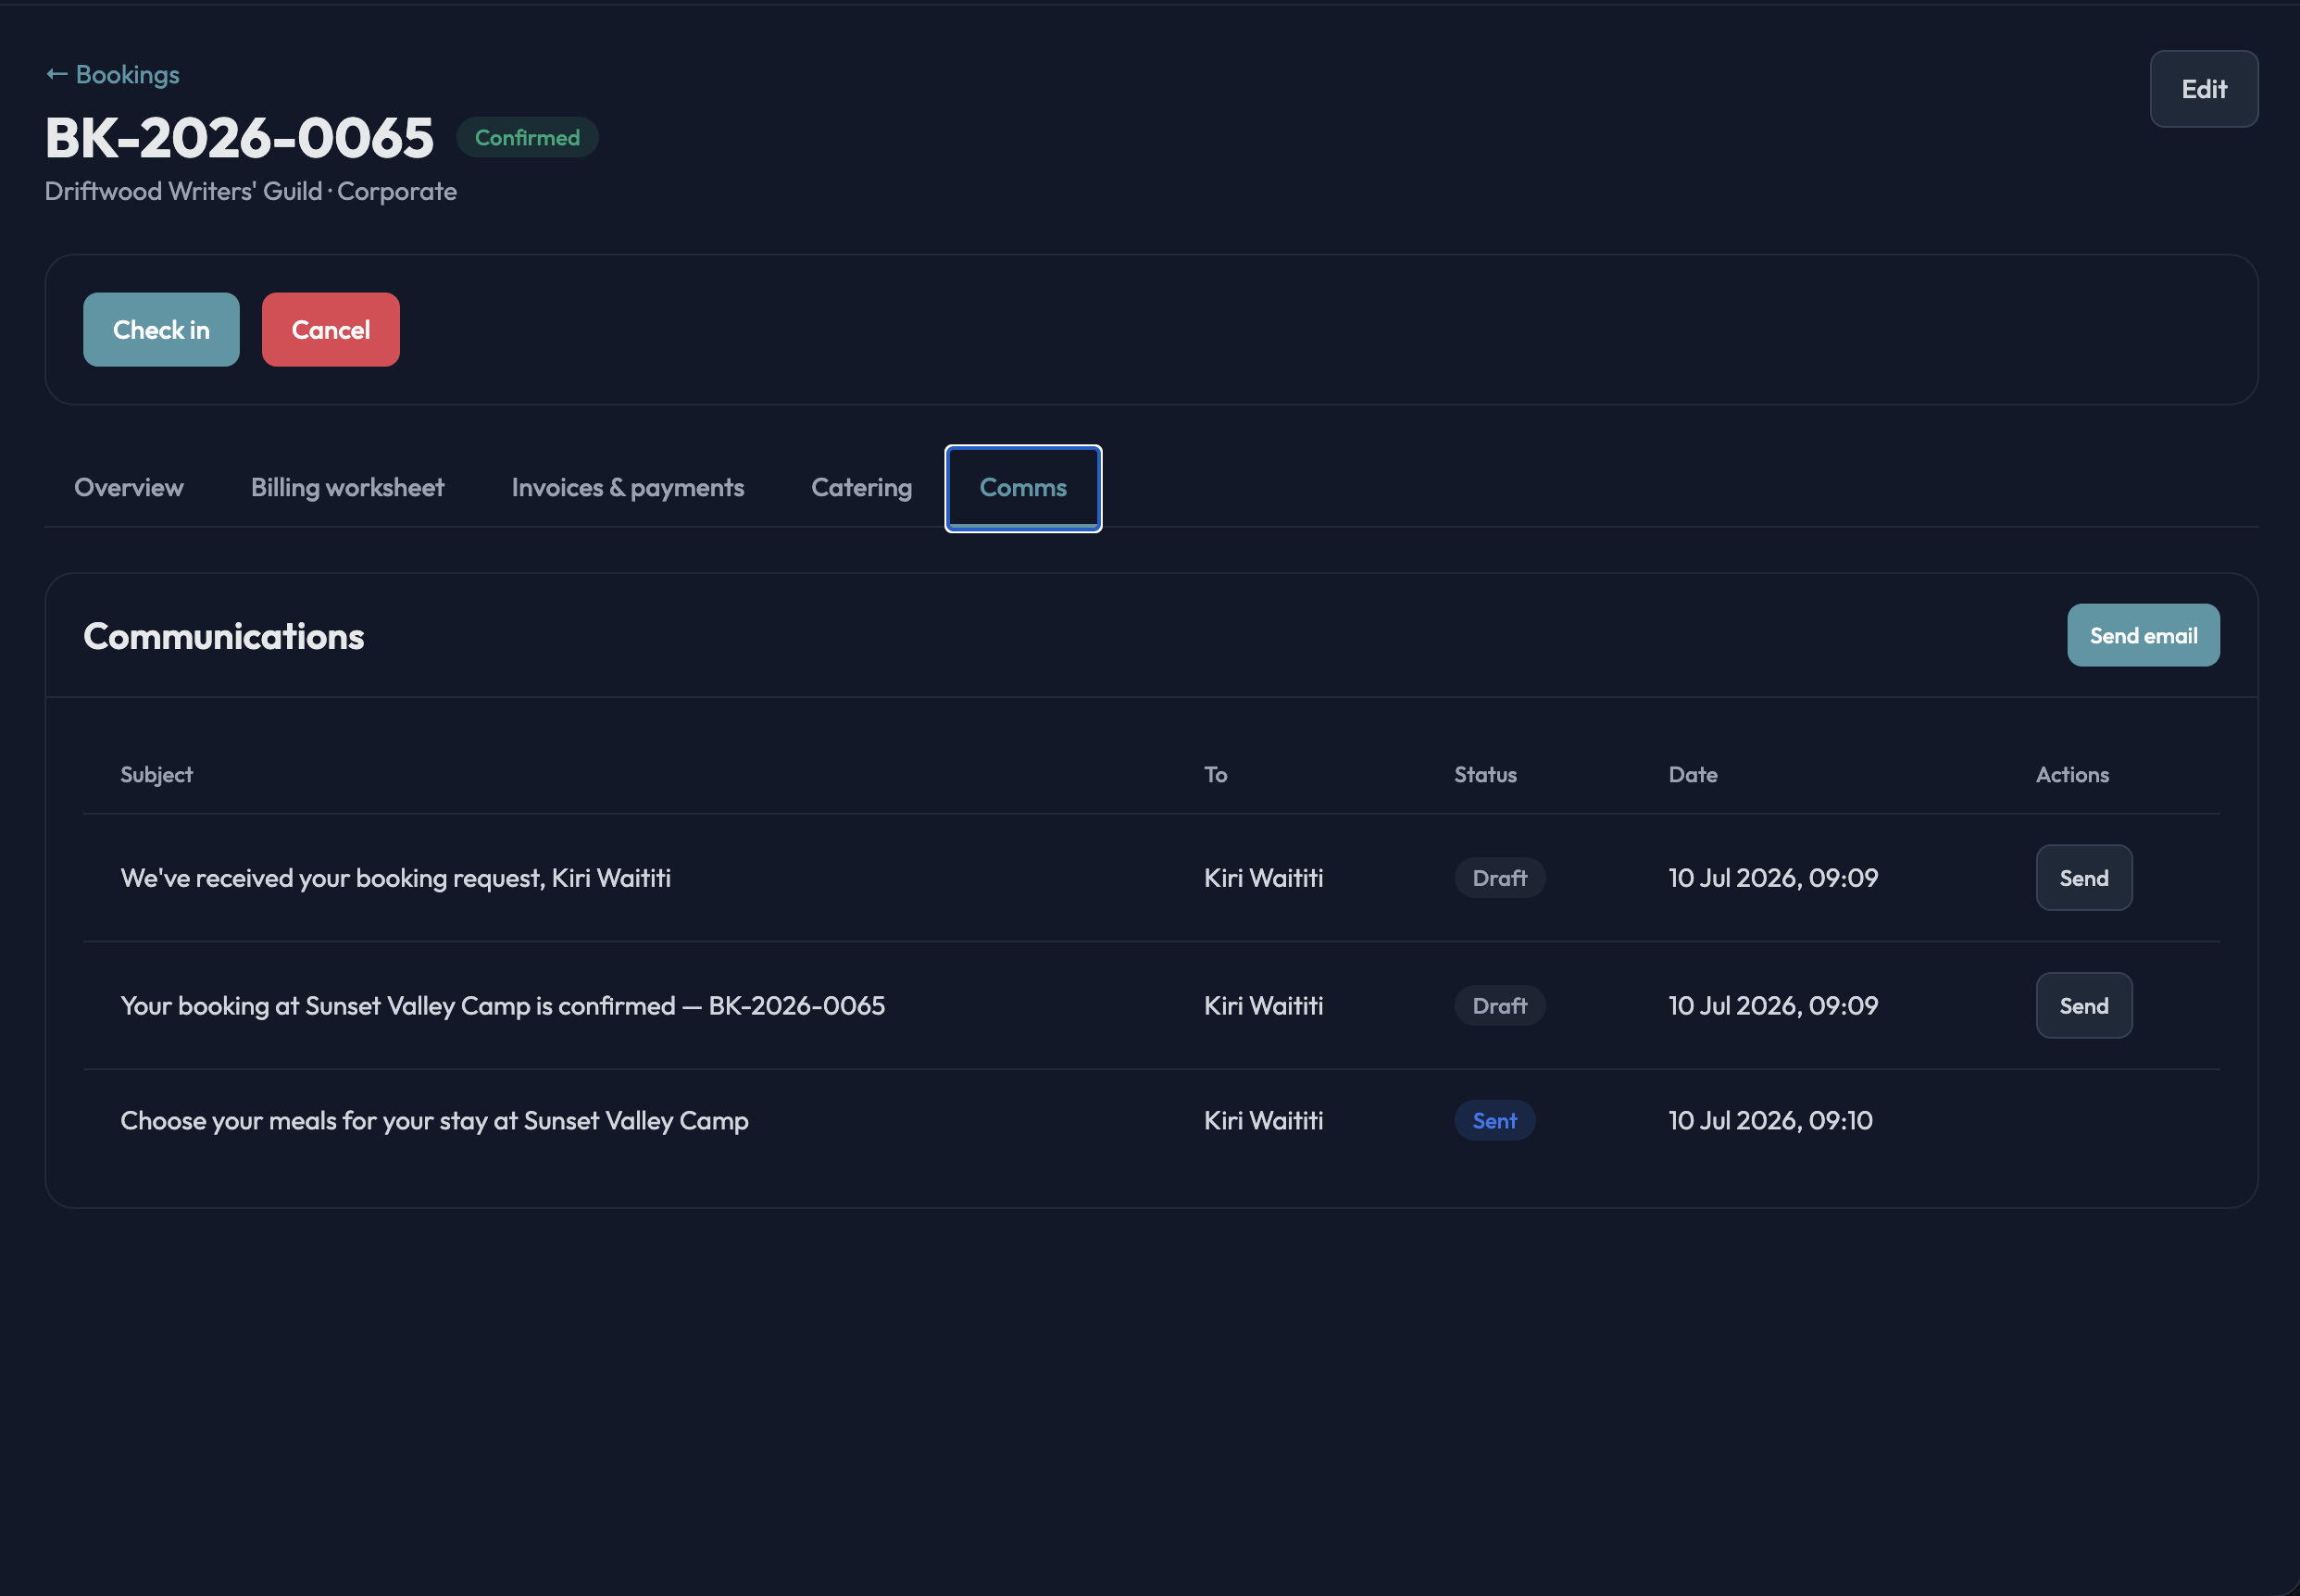The width and height of the screenshot is (2300, 1596).
Task: Open "Your booking at Sunset Valley Camp is confirmed" subject
Action: click(x=502, y=1006)
